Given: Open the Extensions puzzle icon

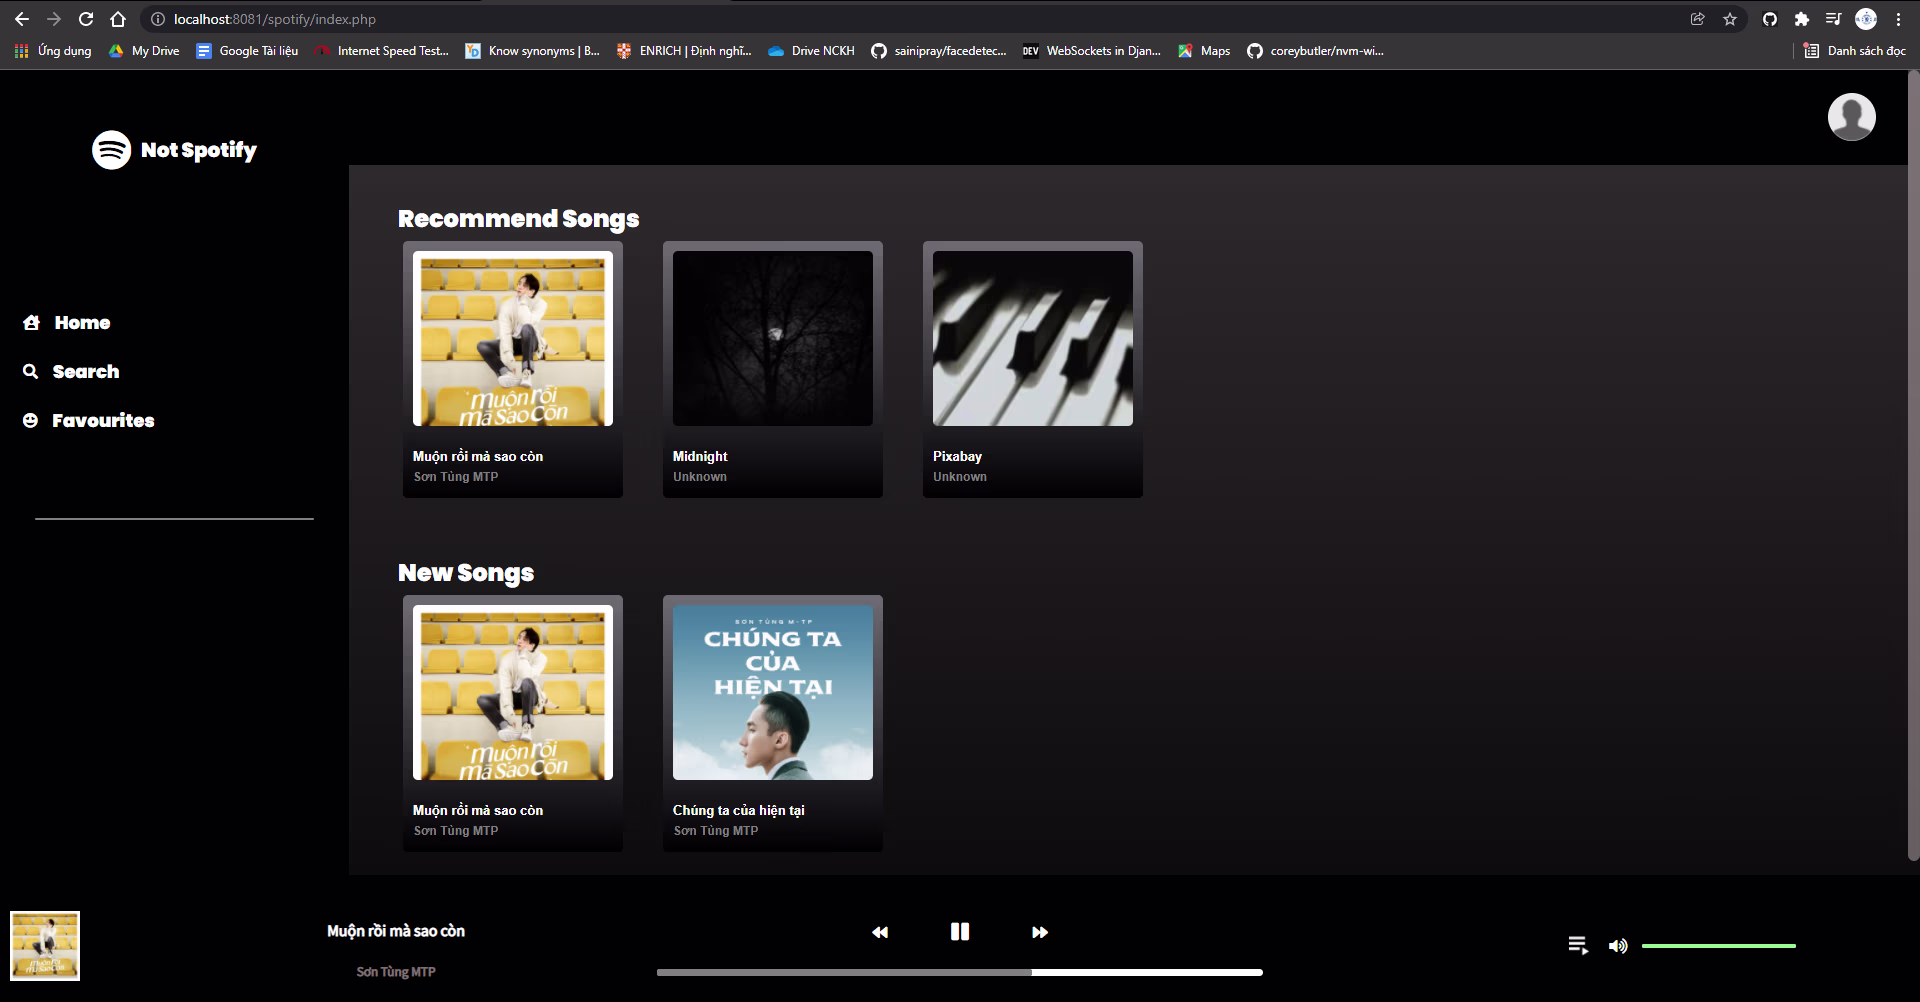Looking at the screenshot, I should tap(1802, 19).
